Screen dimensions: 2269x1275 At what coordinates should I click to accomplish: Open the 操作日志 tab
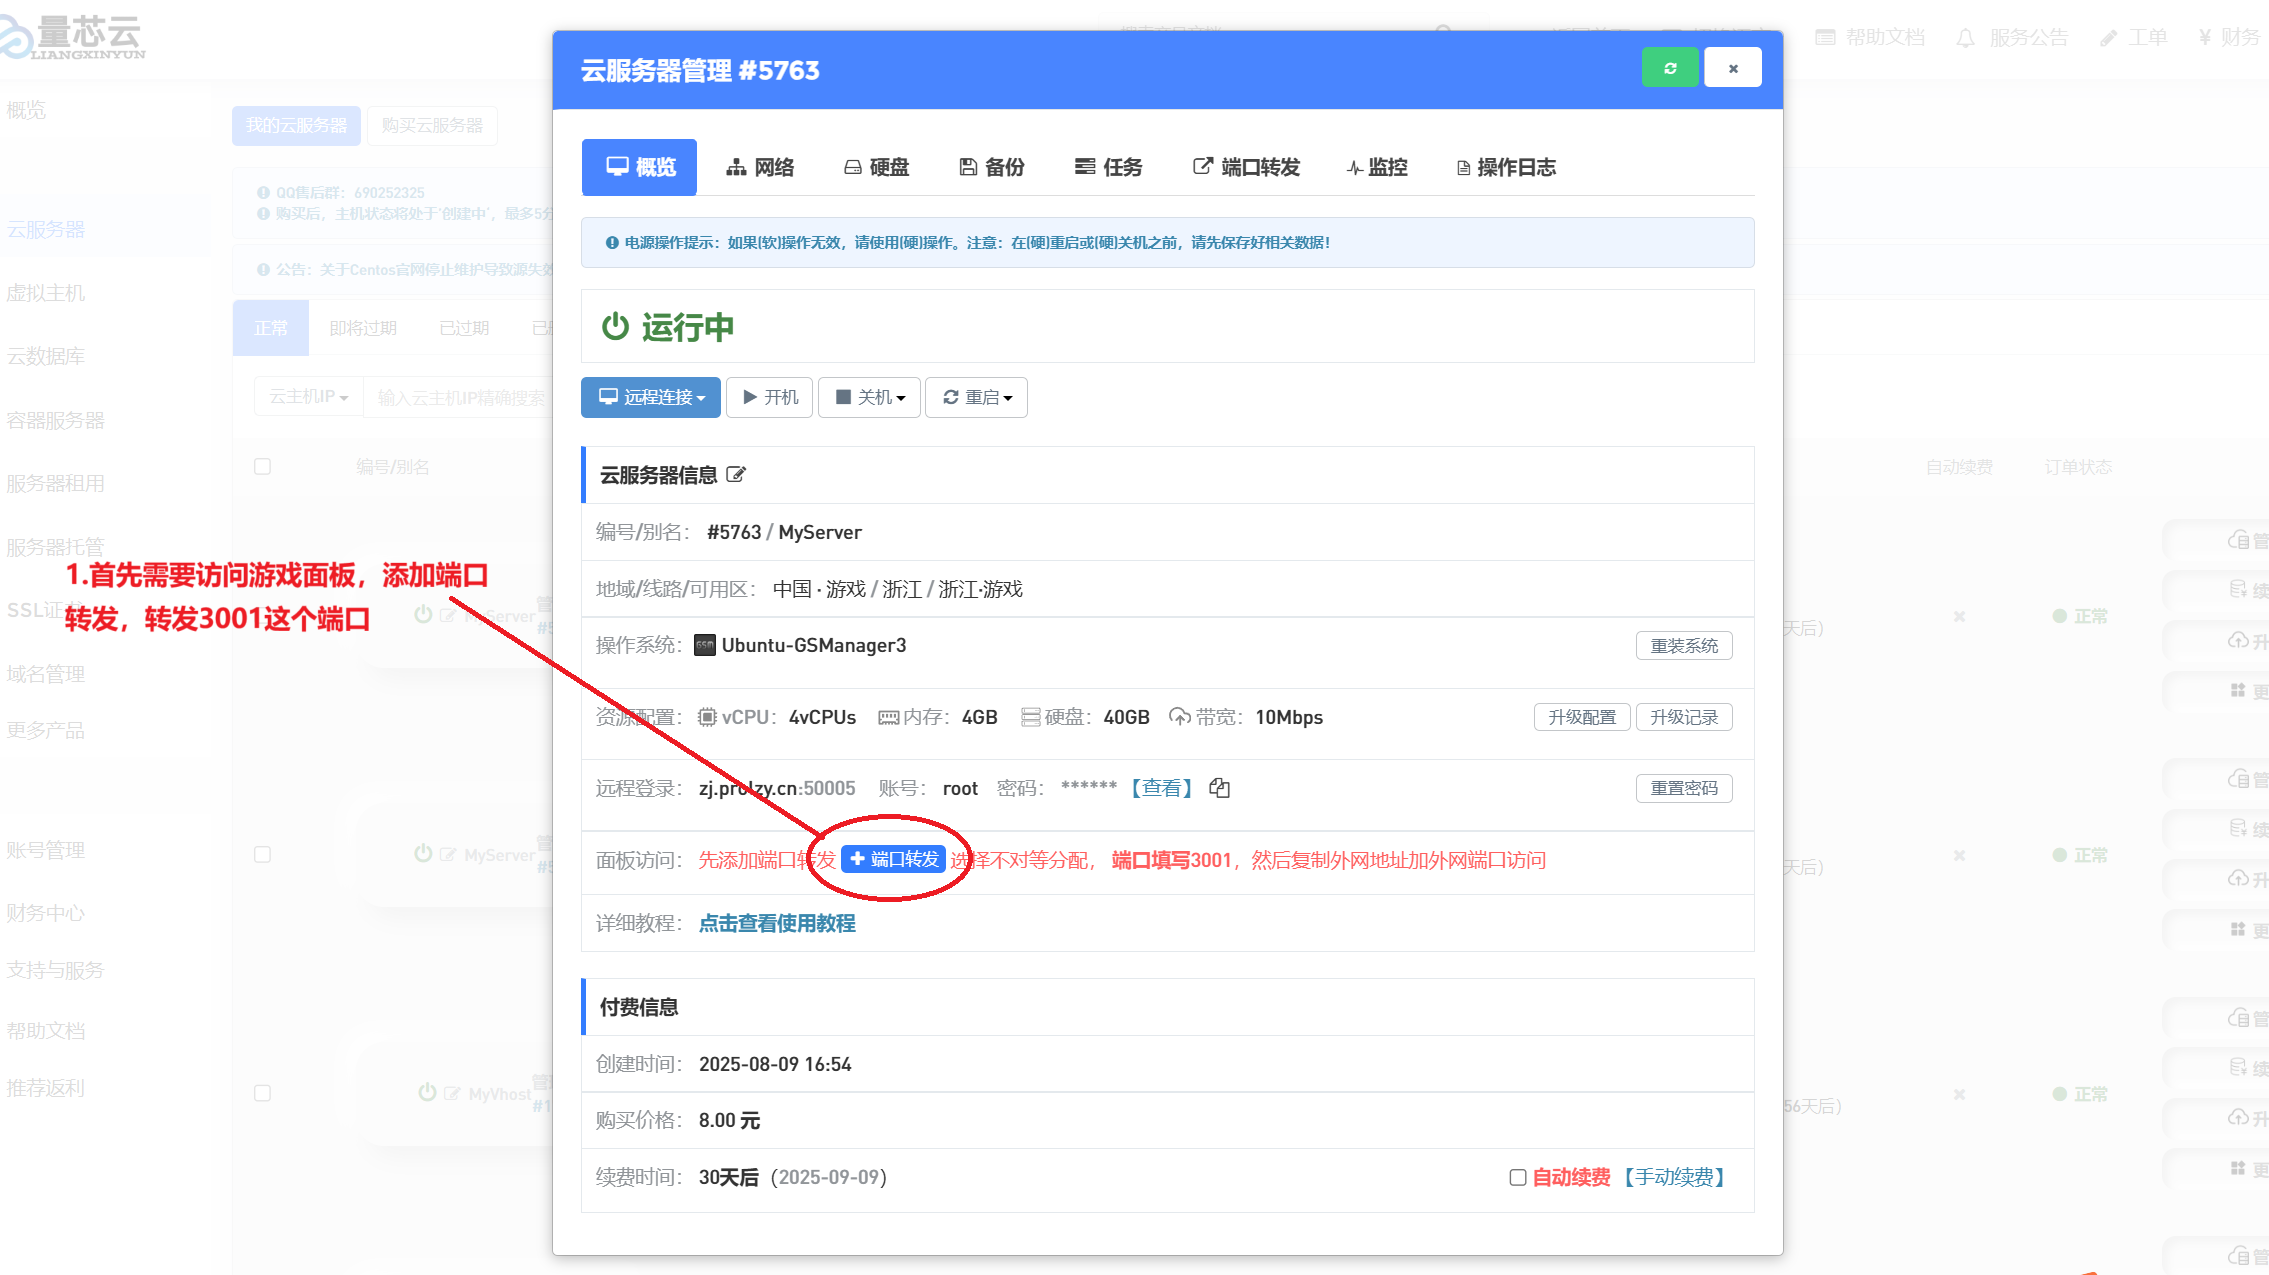[x=1506, y=167]
